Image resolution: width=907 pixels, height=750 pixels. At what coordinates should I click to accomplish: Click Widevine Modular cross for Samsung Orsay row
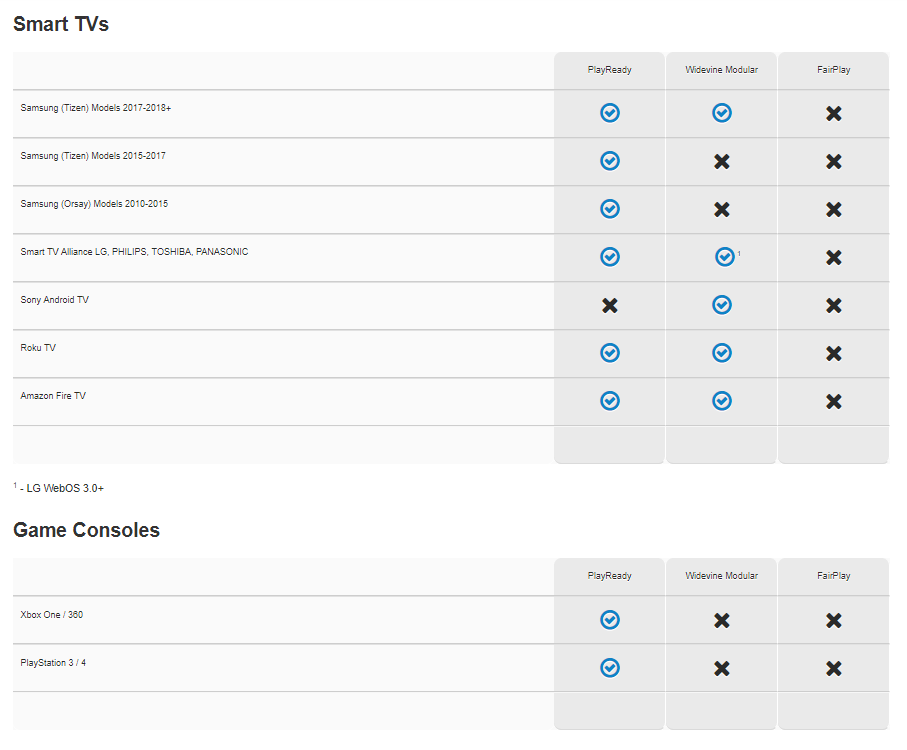click(x=721, y=209)
